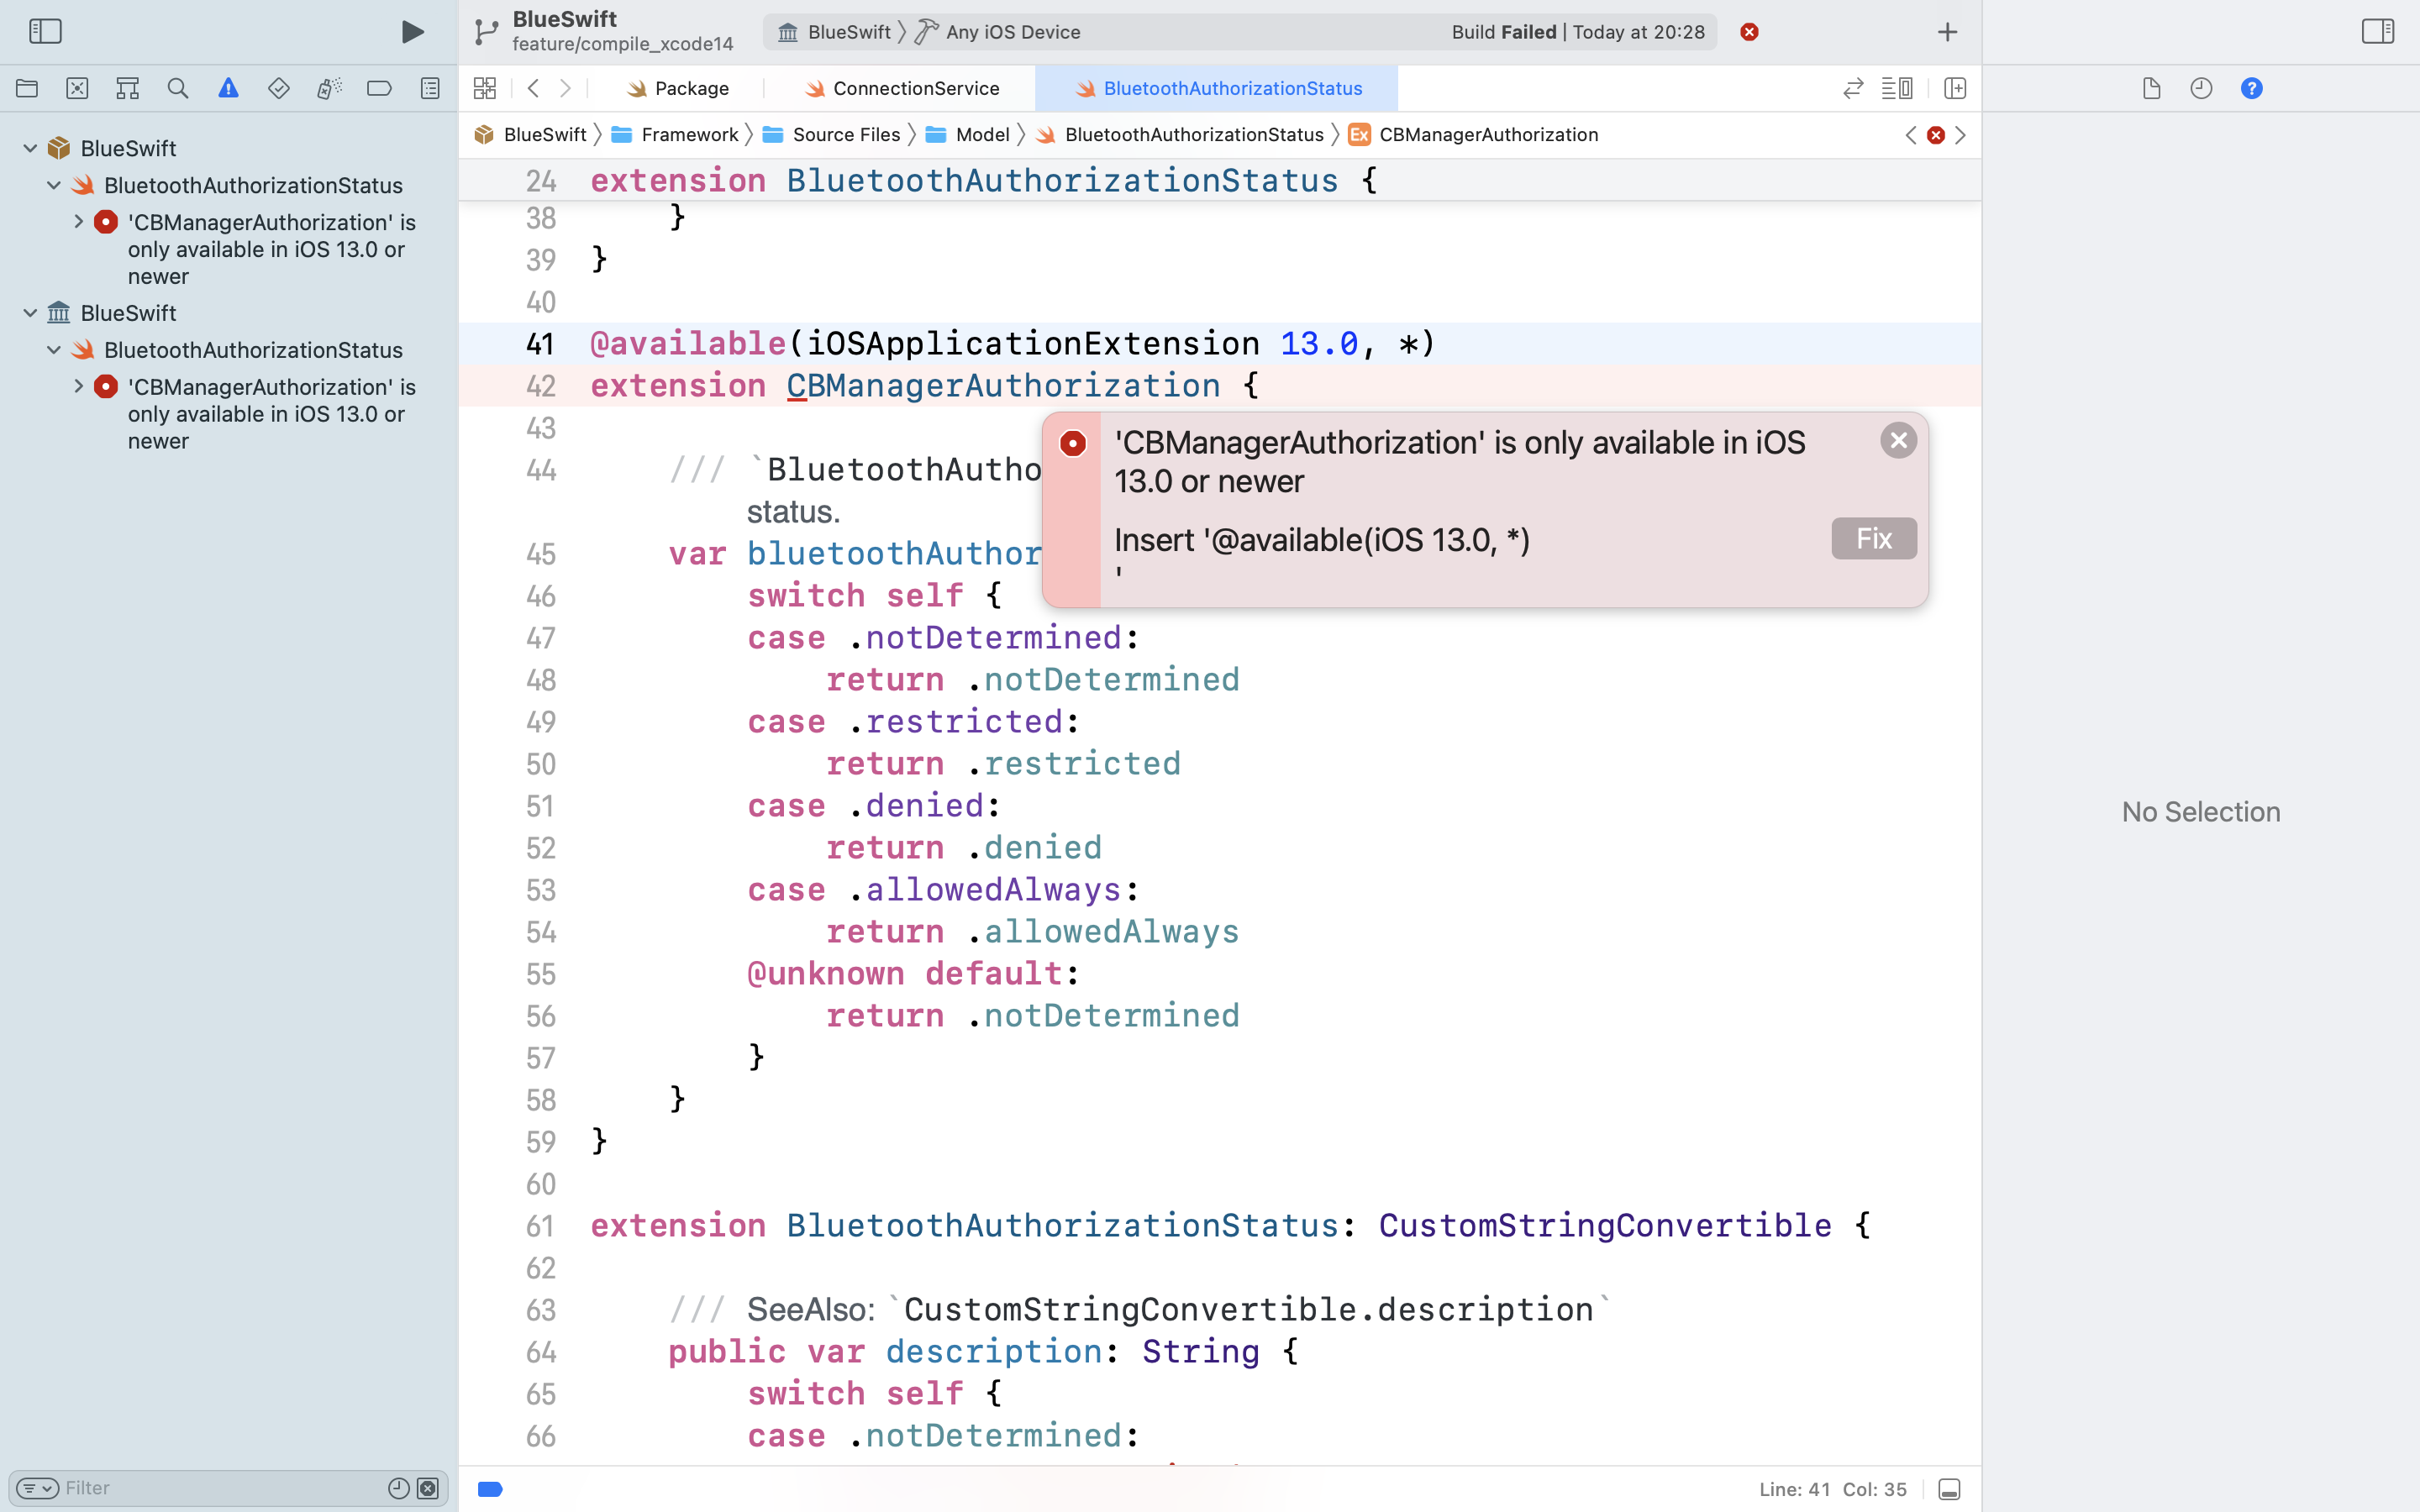The image size is (2420, 1512).
Task: Toggle the left navigator sidebar
Action: (x=45, y=32)
